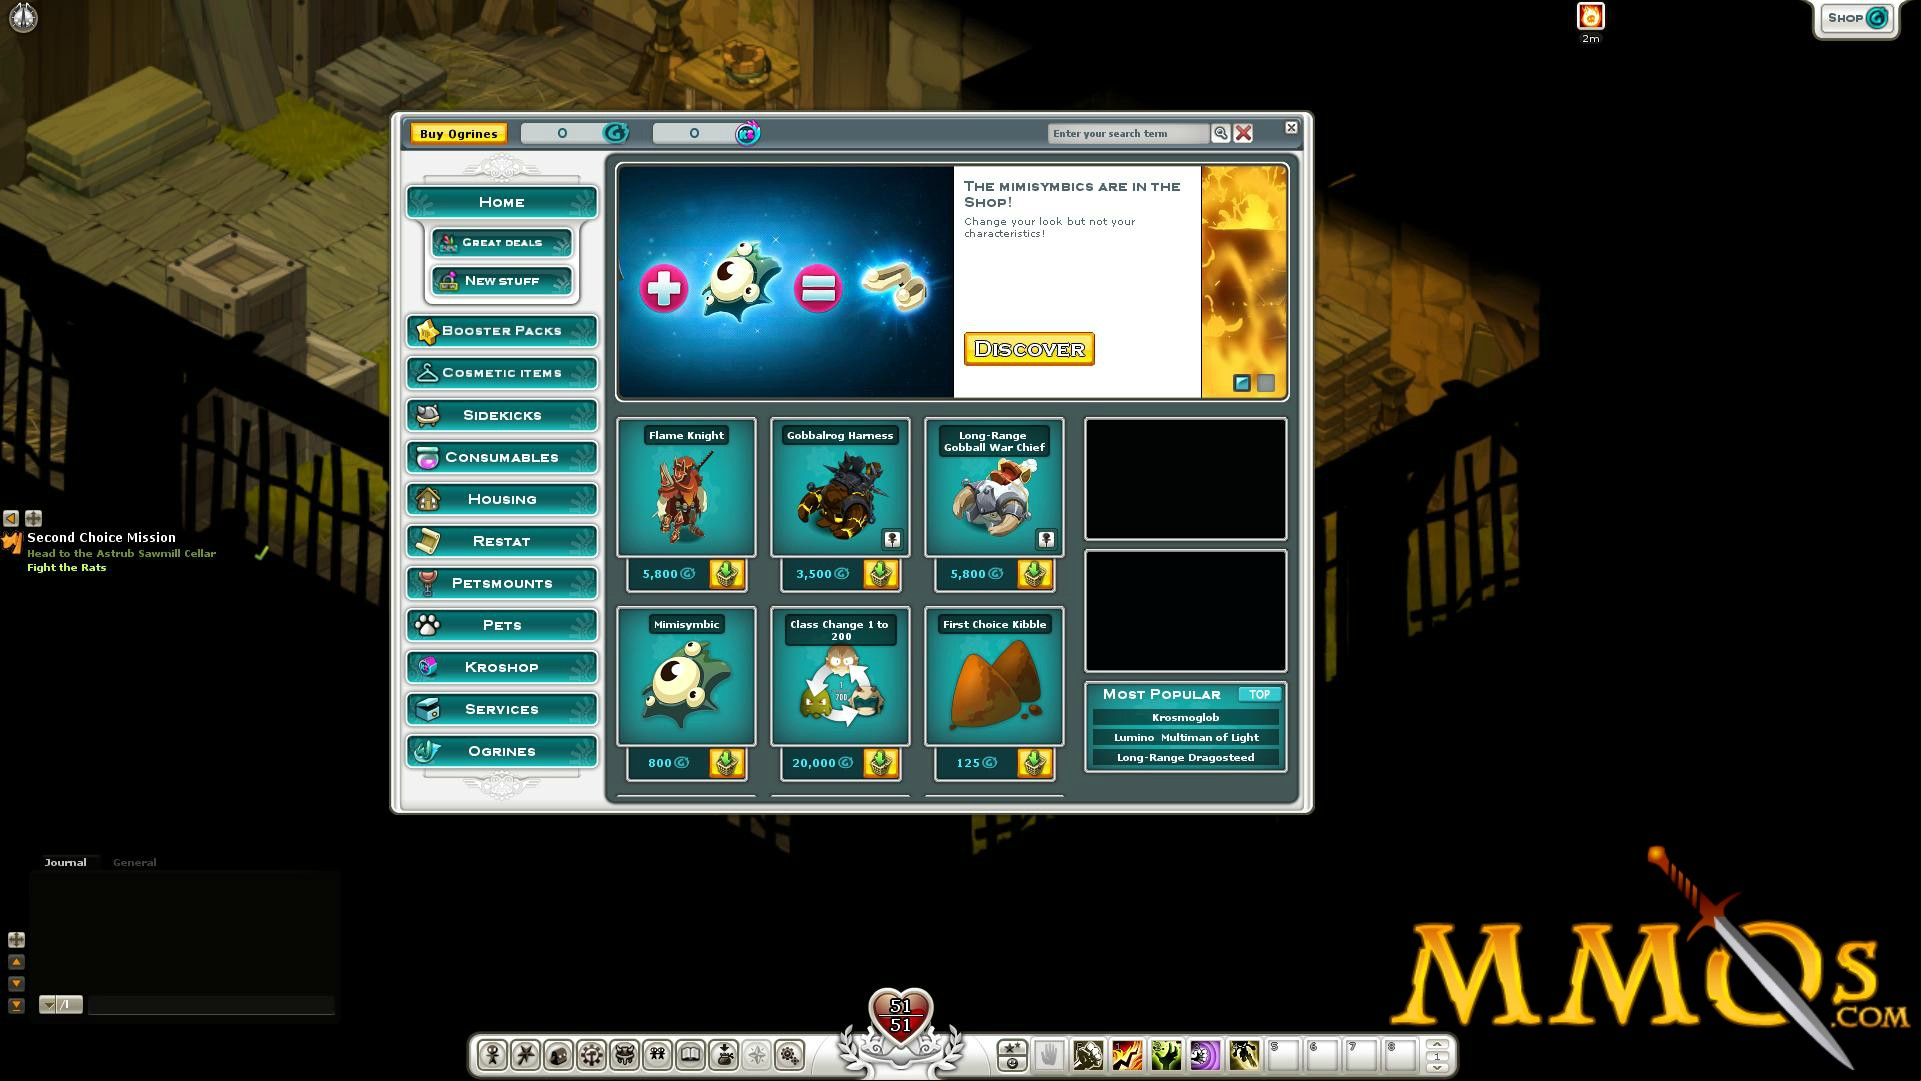This screenshot has height=1081, width=1921.
Task: Open the Pets category
Action: click(502, 625)
